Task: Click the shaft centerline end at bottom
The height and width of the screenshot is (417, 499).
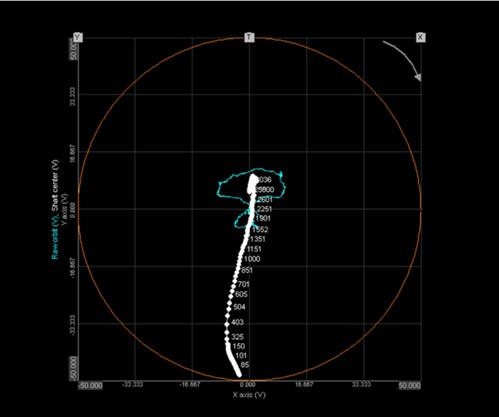Action: (239, 375)
